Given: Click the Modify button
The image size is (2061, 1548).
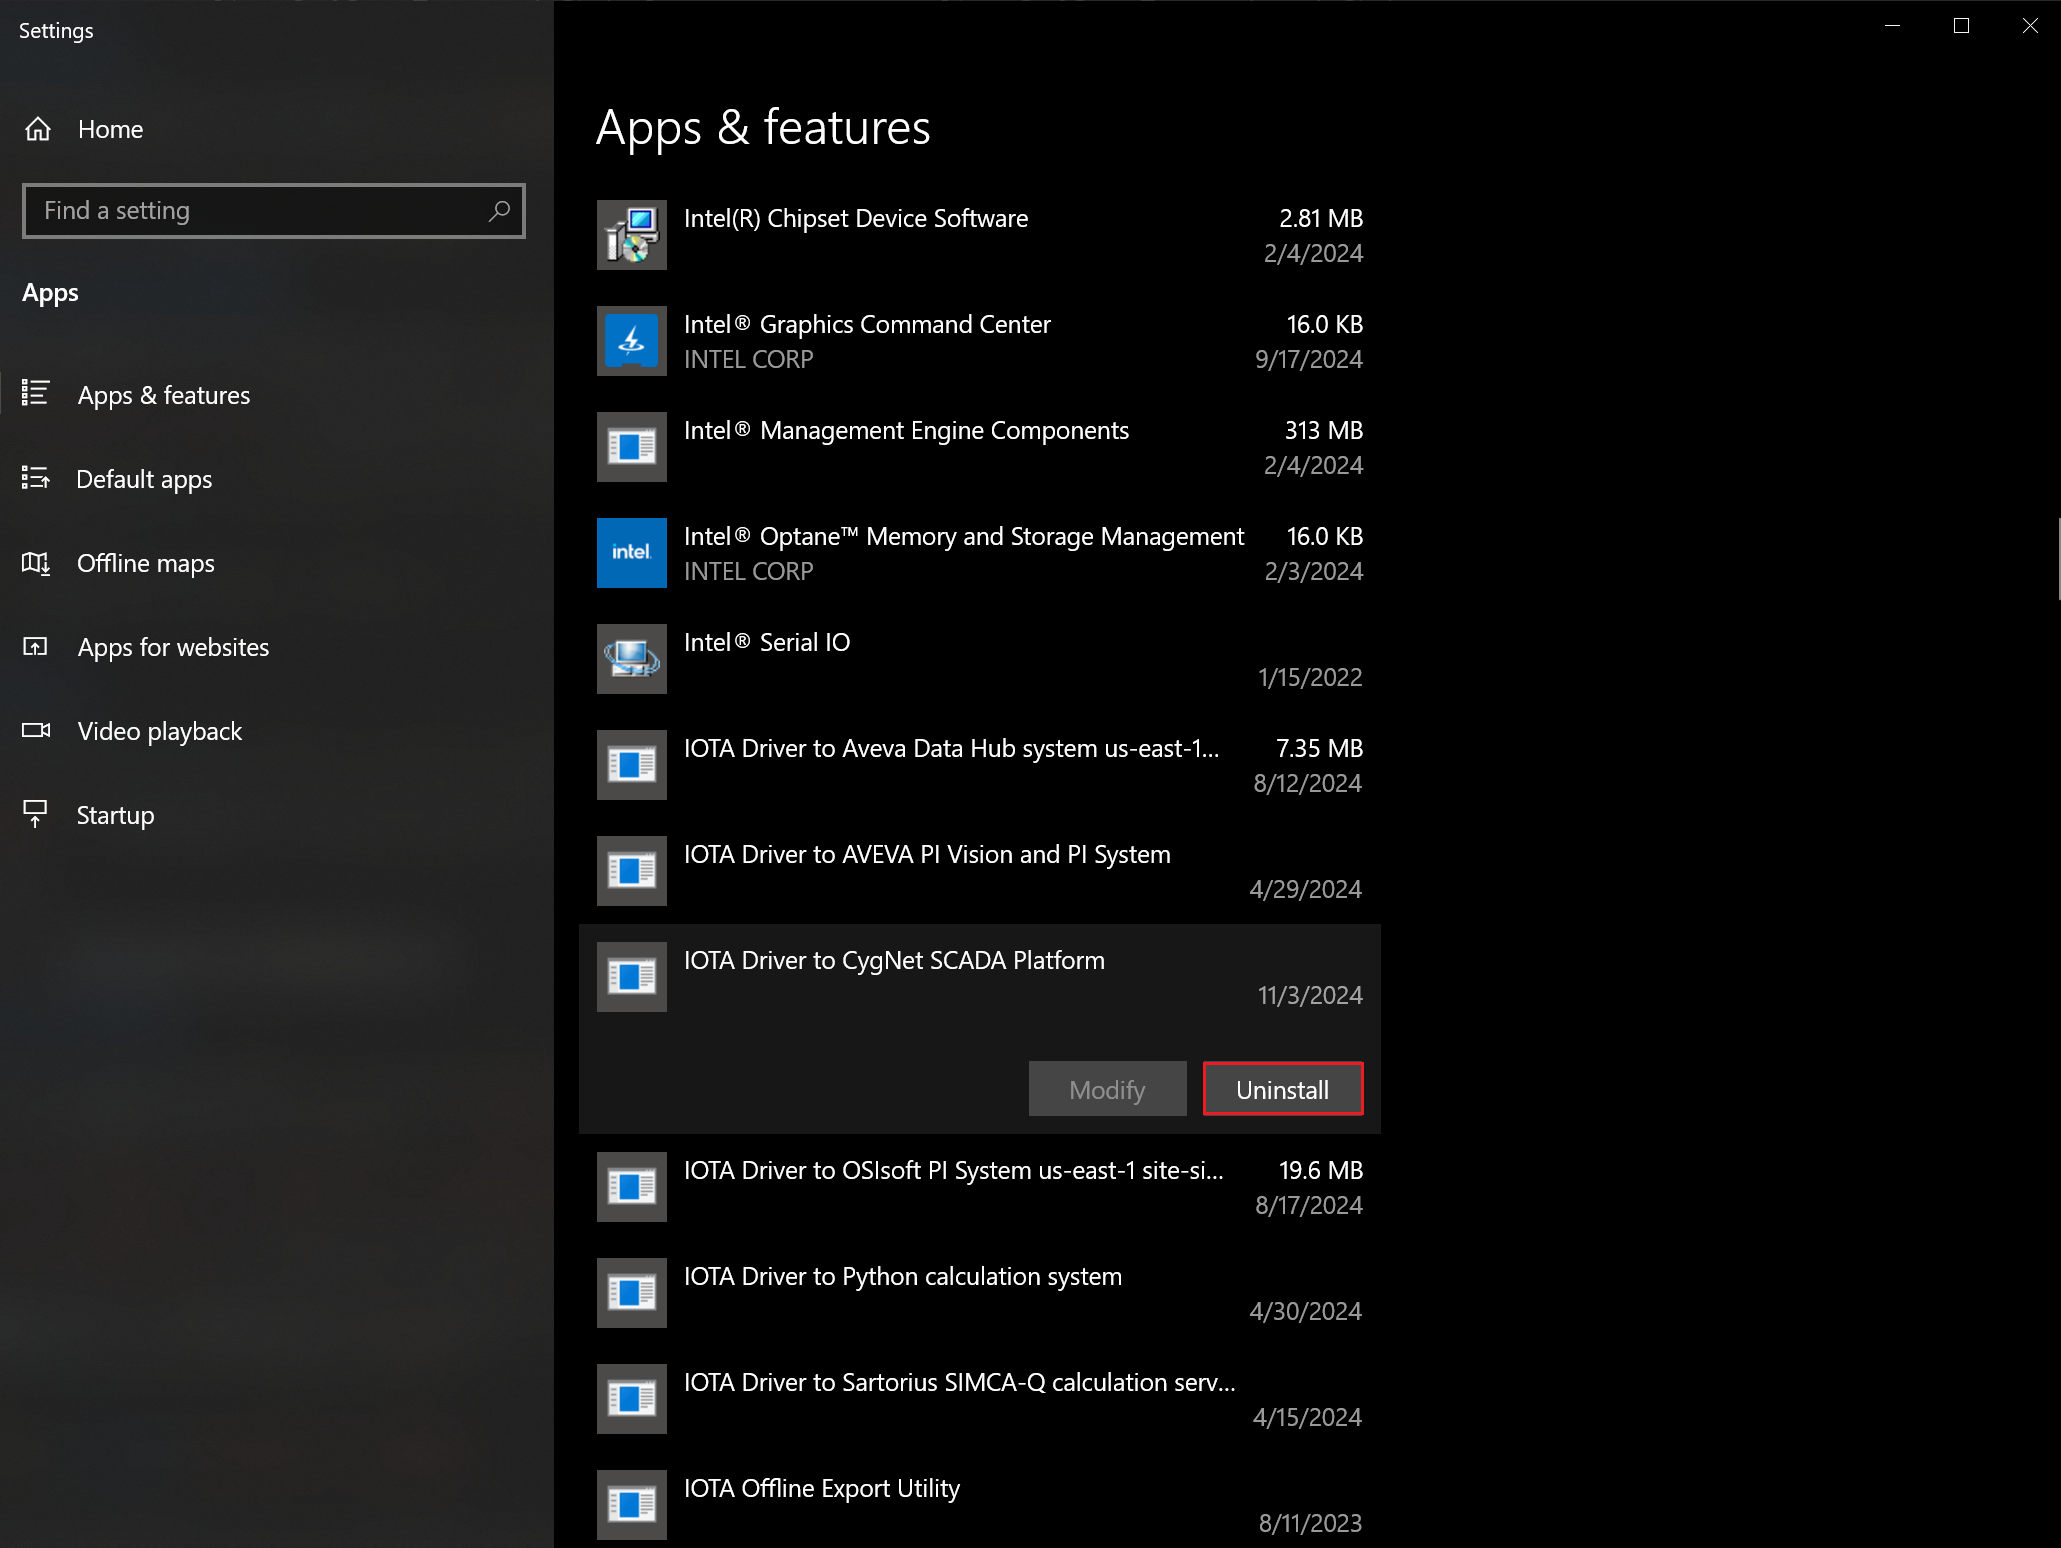Looking at the screenshot, I should 1107,1089.
